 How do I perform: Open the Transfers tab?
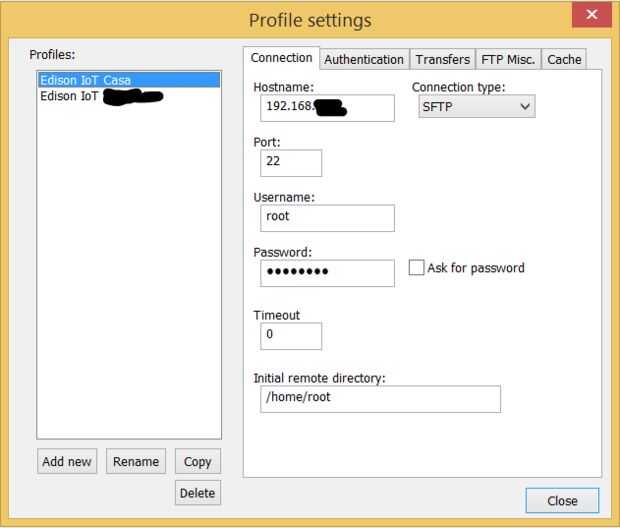tap(442, 59)
